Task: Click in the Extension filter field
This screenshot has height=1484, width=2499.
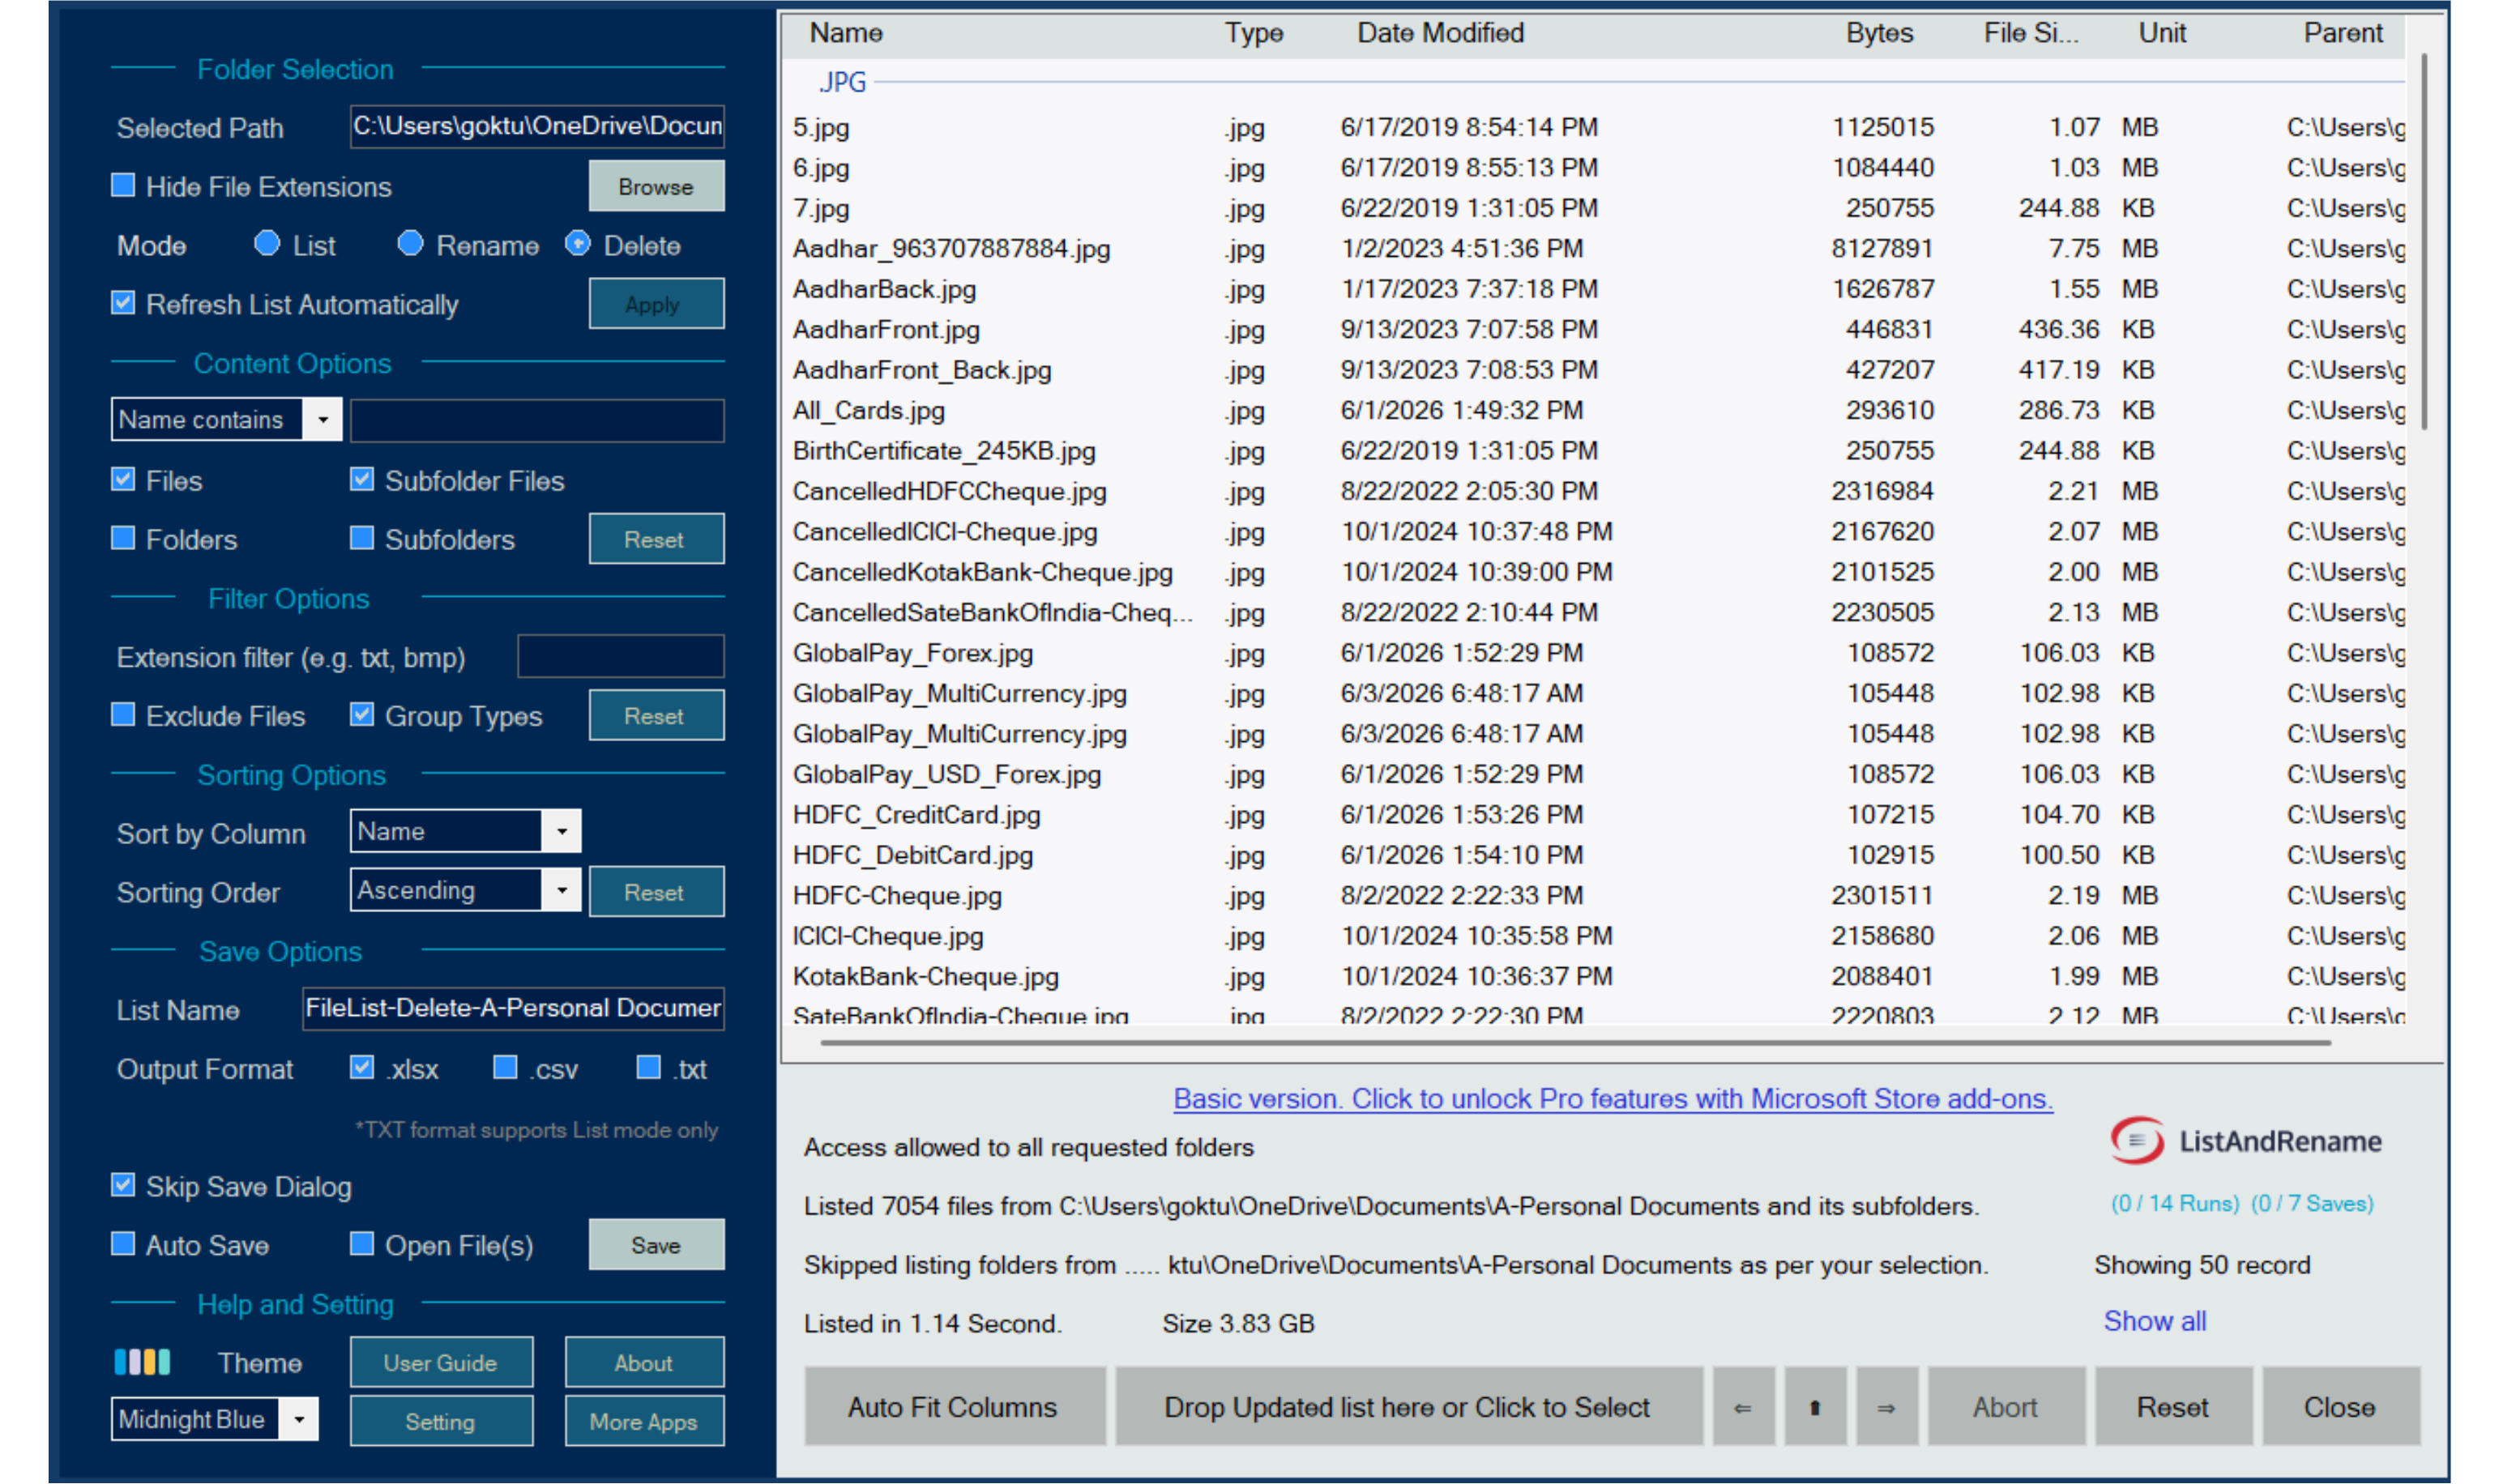Action: click(x=620, y=657)
